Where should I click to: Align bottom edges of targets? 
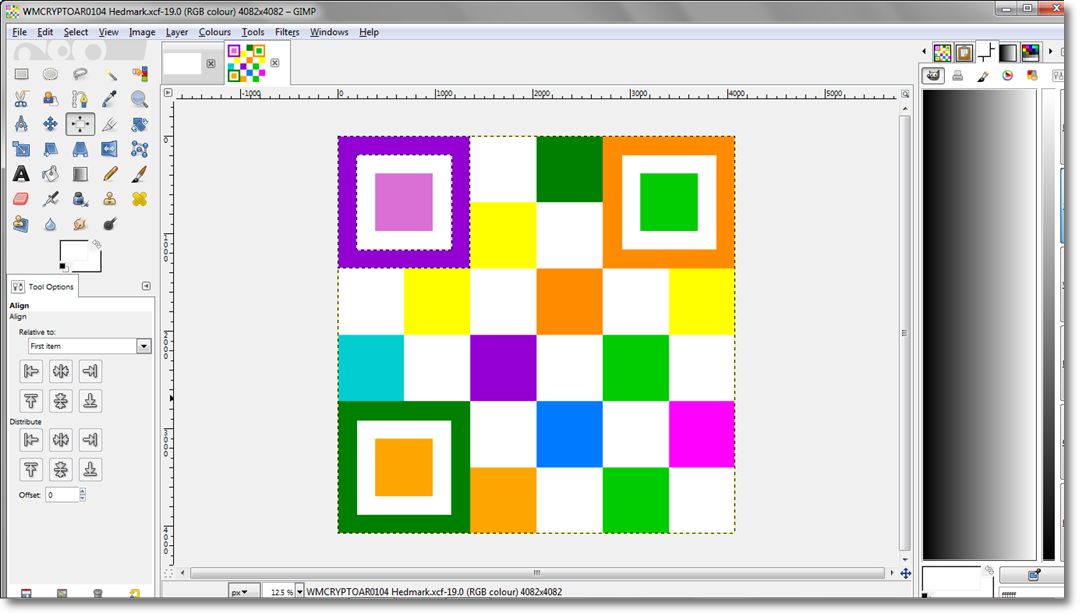coord(90,401)
